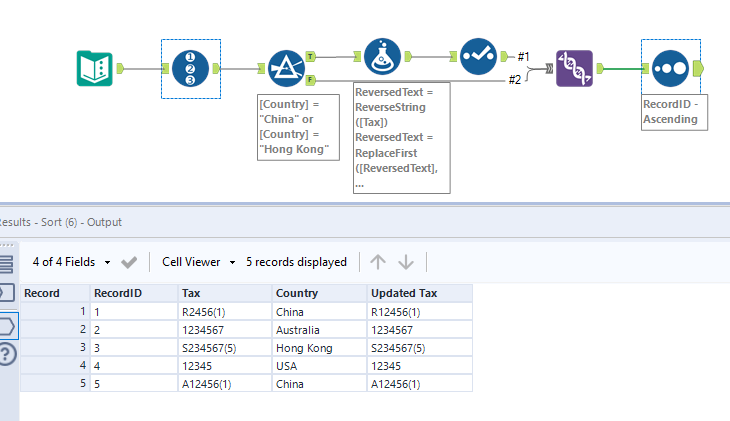Go to previous record with up arrow
Image resolution: width=730 pixels, height=421 pixels.
[378, 262]
